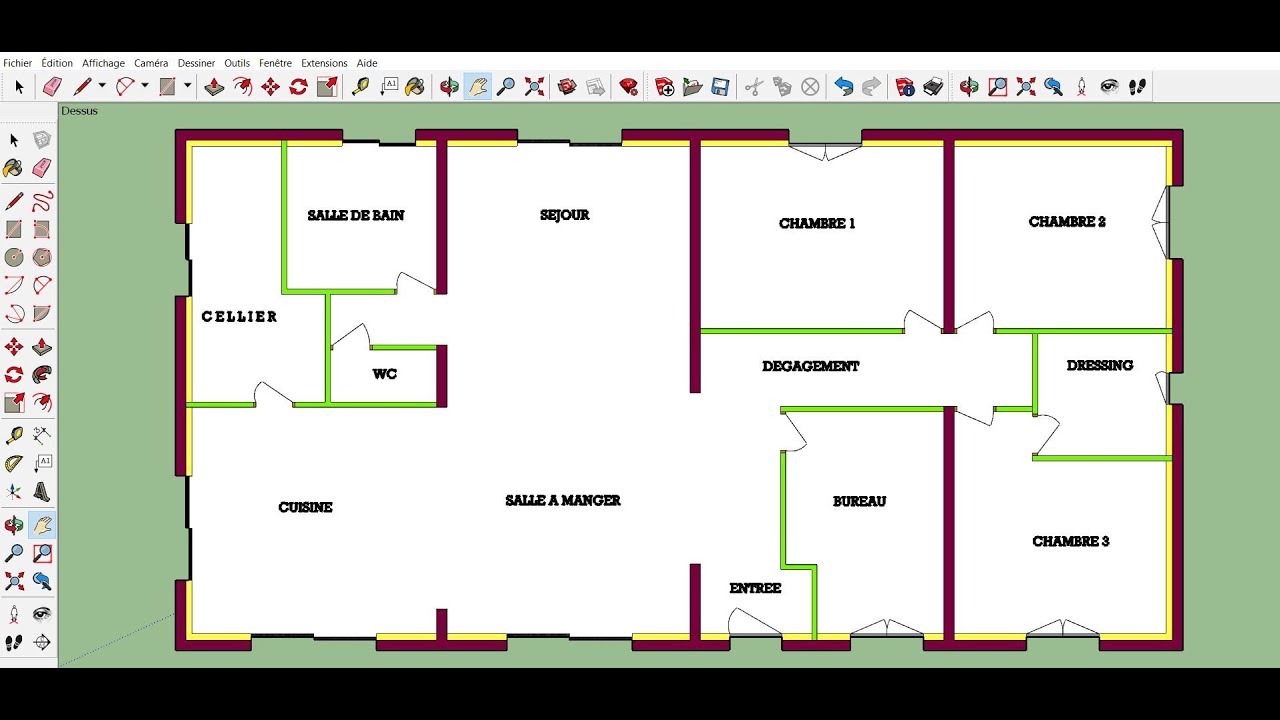1280x720 pixels.
Task: Select the 3D Text tool in left toolbar
Action: click(42, 492)
